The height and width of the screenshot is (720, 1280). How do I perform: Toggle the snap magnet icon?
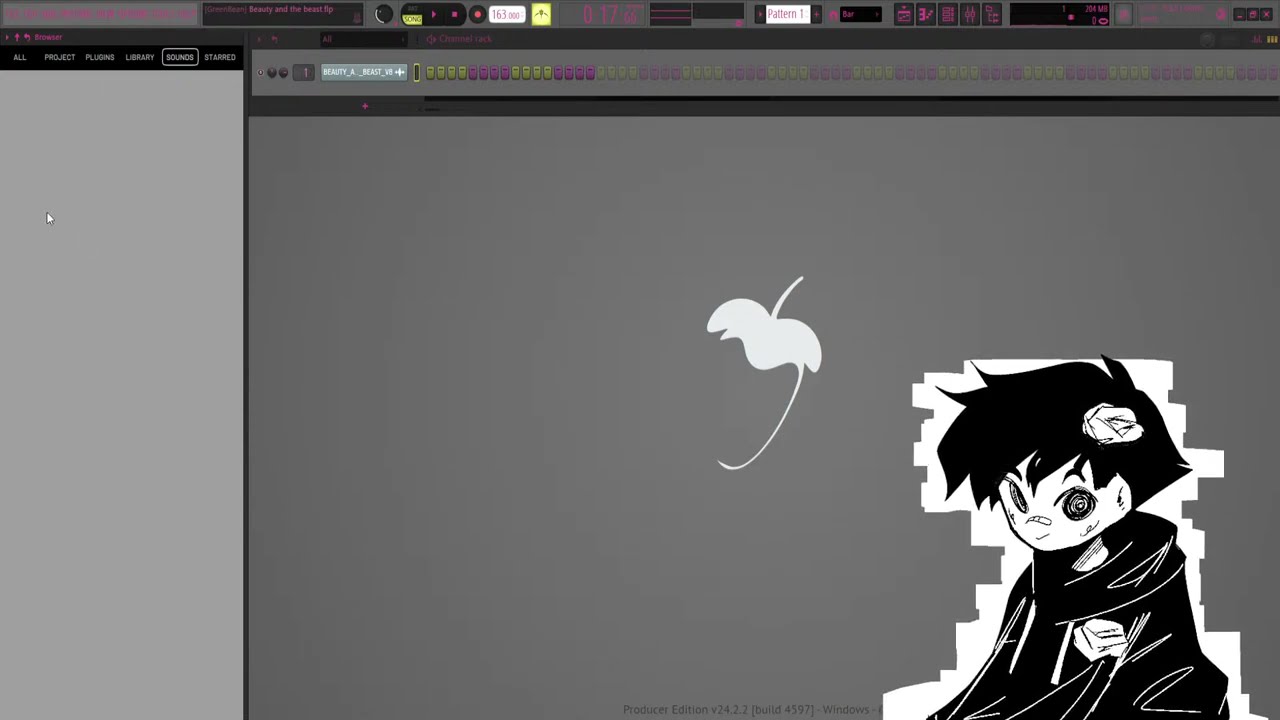point(833,14)
